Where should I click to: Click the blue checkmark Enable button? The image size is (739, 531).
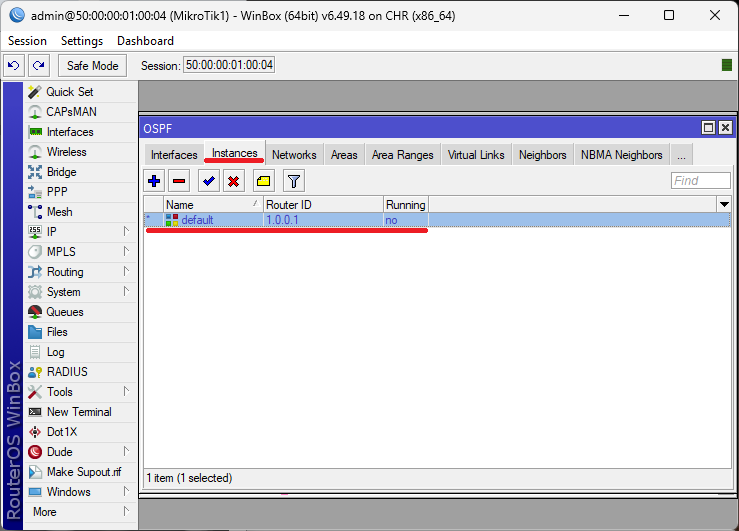click(208, 181)
